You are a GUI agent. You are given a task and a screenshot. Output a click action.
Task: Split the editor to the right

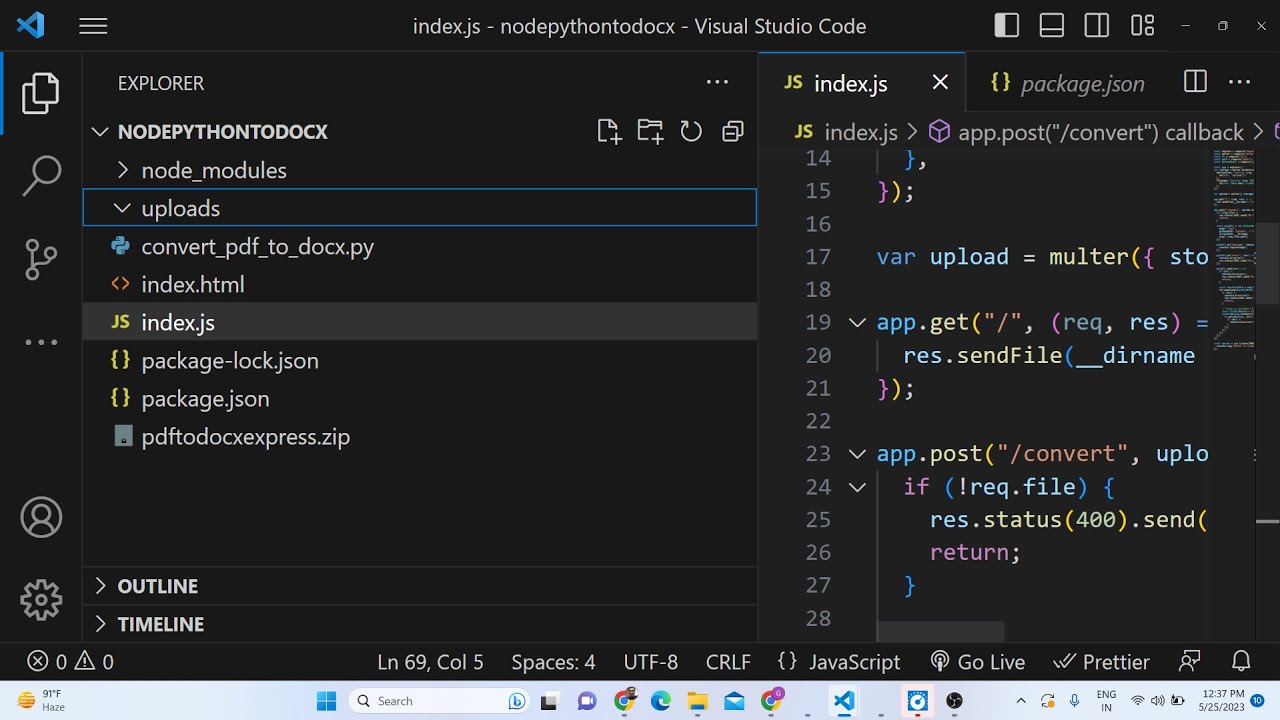click(1195, 83)
